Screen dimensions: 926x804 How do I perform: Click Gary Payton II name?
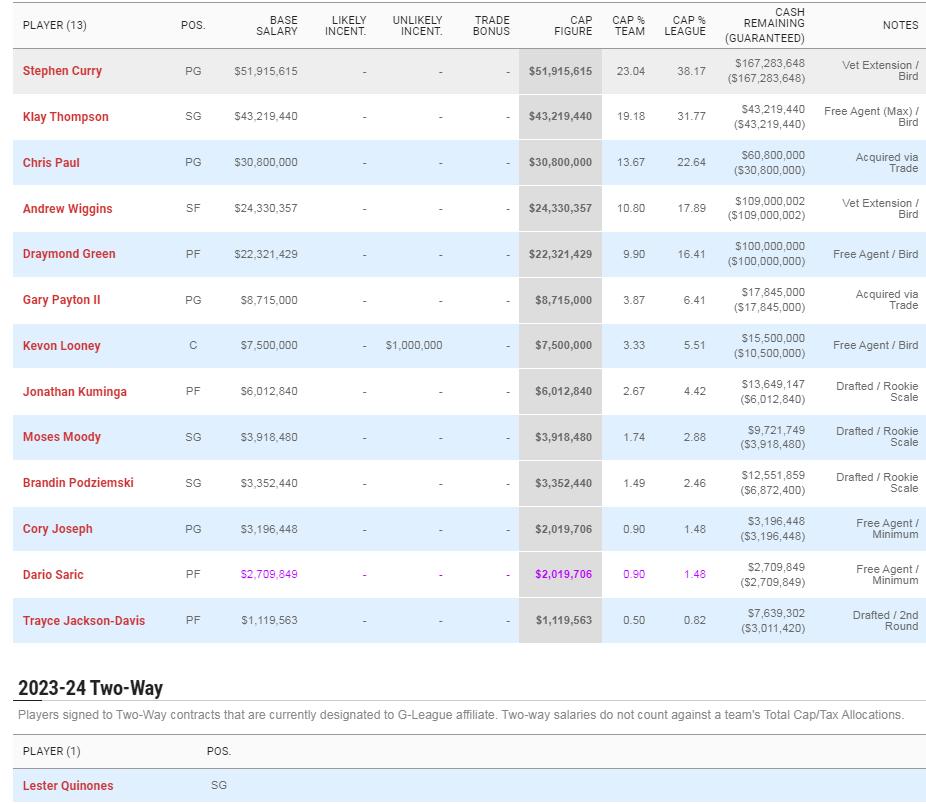click(61, 300)
